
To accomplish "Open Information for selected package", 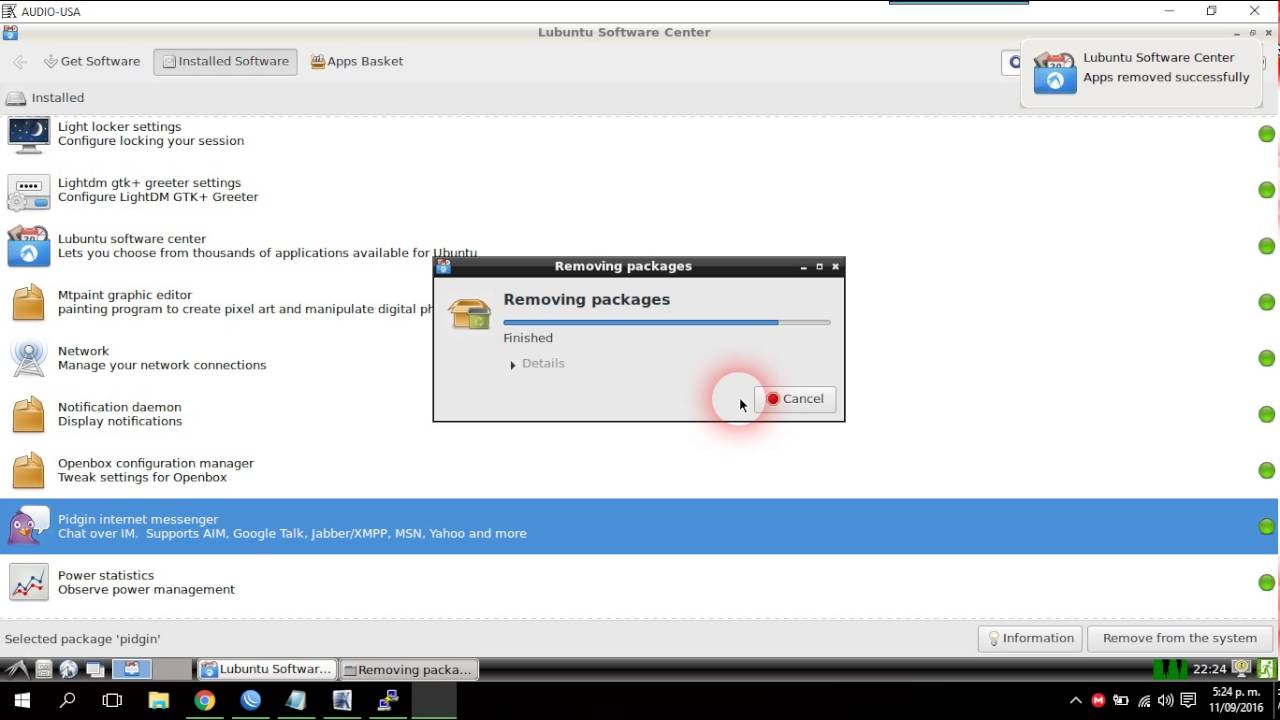I will point(1030,638).
